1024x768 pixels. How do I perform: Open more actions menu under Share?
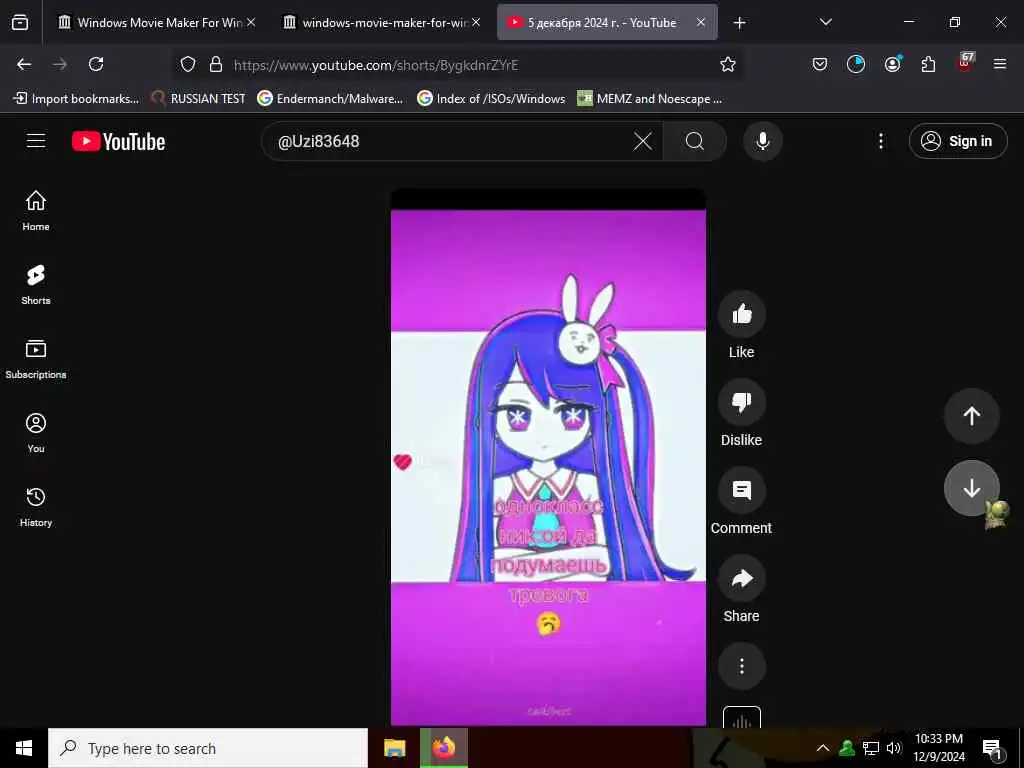click(x=742, y=666)
